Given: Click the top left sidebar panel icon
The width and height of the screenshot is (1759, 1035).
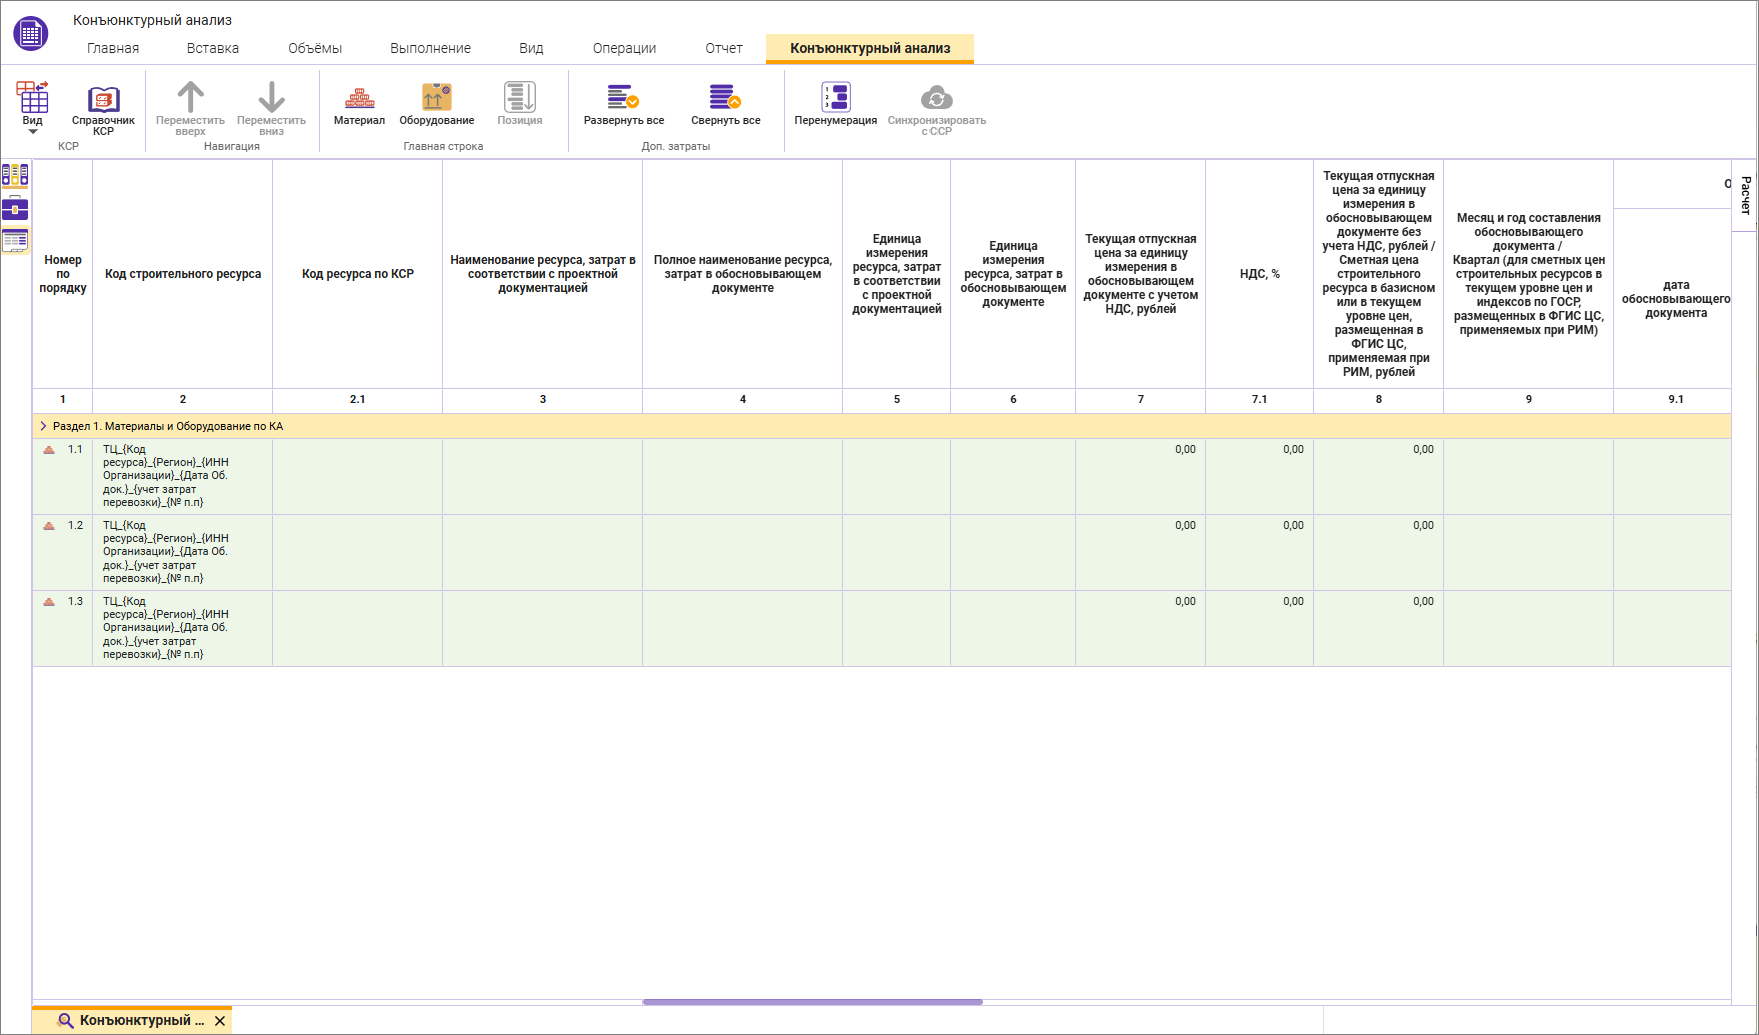Looking at the screenshot, I should tap(15, 176).
